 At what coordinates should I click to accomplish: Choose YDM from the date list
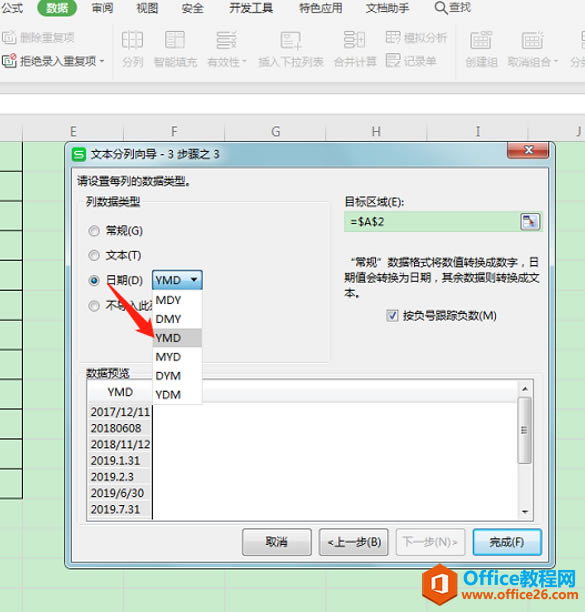pos(177,395)
